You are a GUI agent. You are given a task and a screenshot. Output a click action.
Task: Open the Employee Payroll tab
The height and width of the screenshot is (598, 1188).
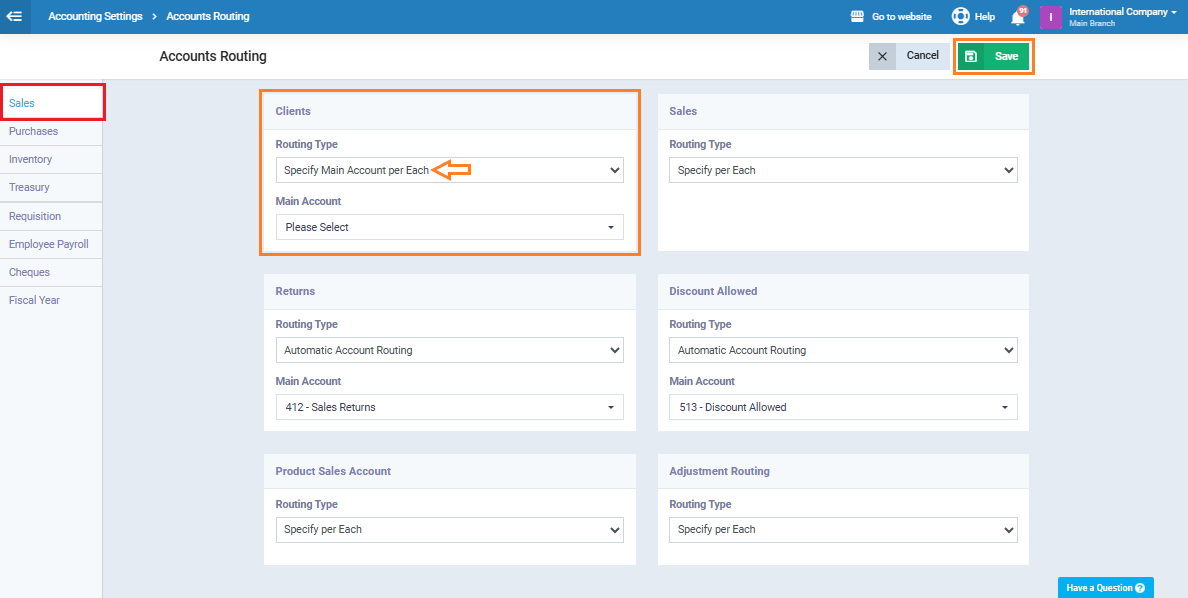[x=49, y=244]
